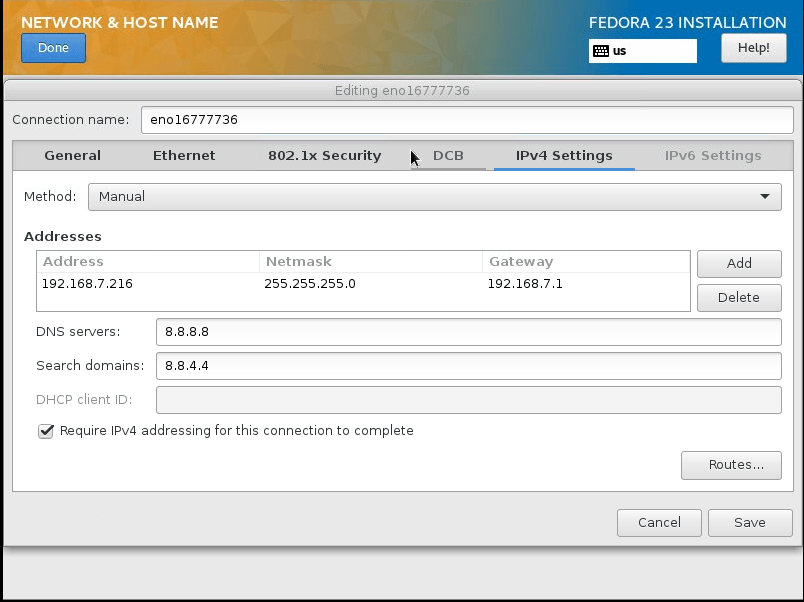Click the us keyboard layout indicator

pyautogui.click(x=642, y=51)
